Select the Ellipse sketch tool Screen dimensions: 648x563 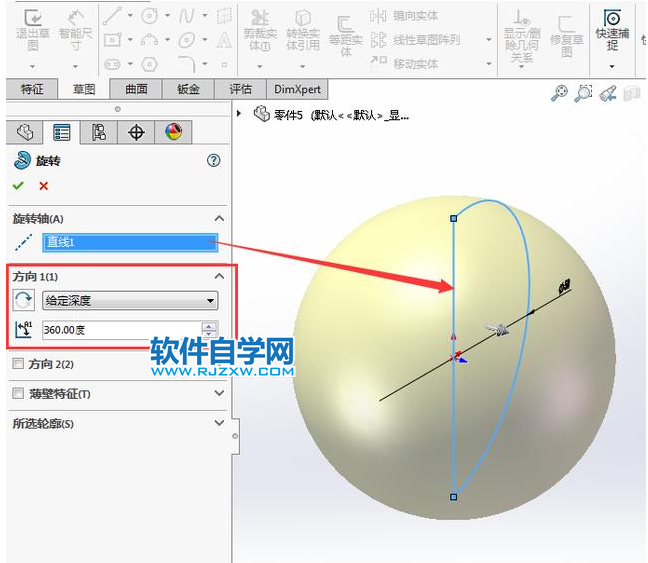(187, 40)
